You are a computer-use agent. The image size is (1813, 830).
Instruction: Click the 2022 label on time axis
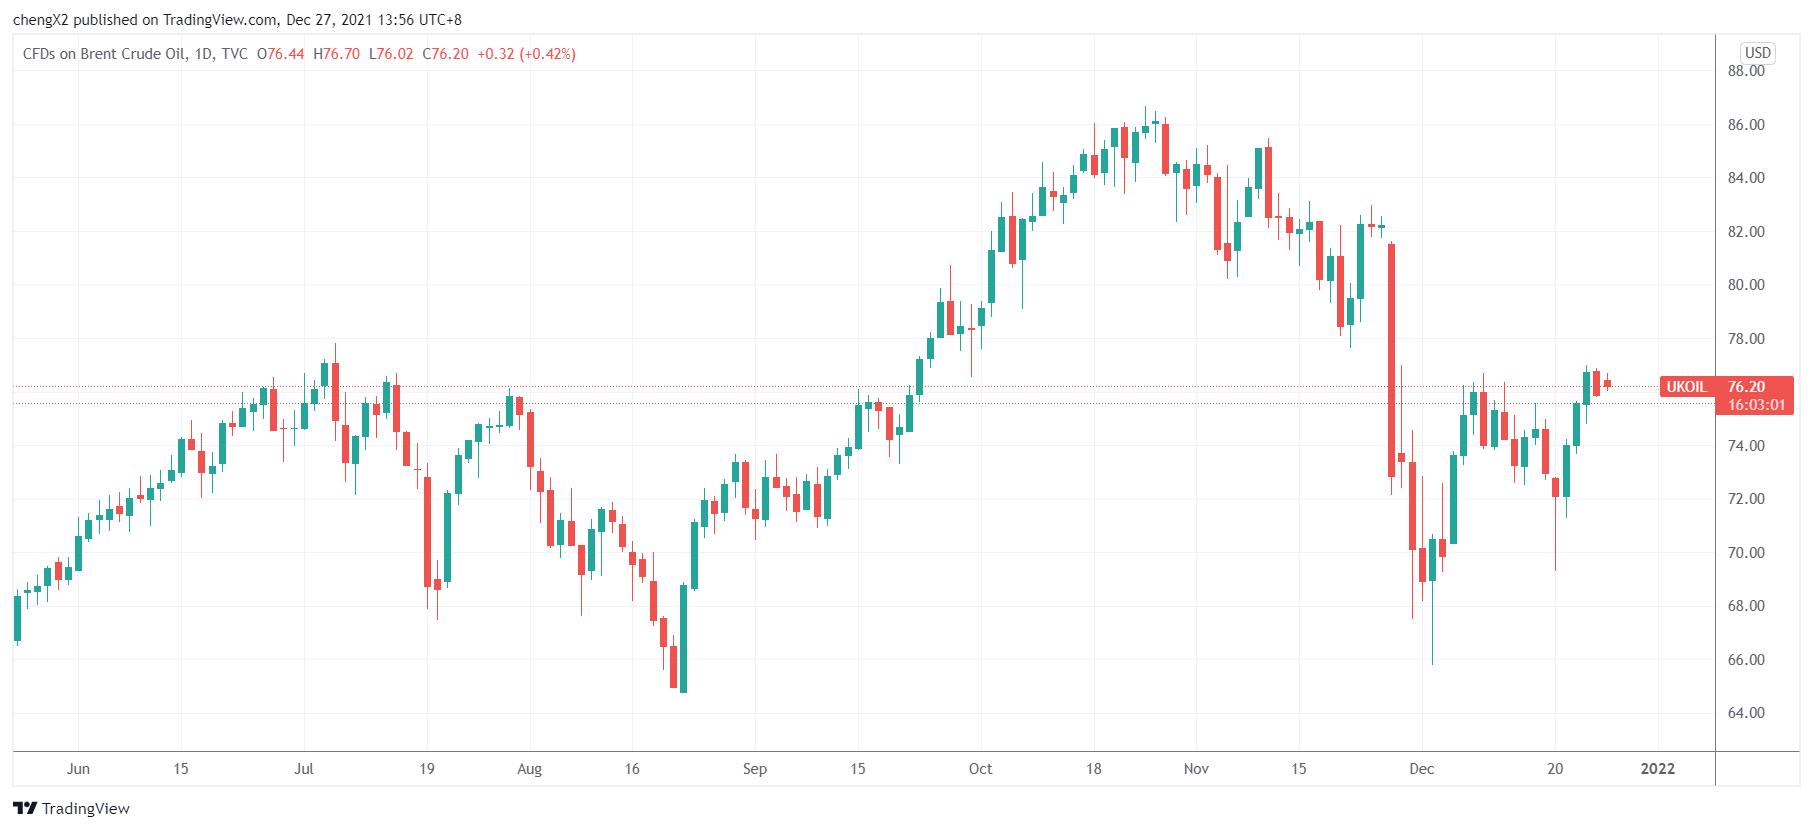pos(1658,769)
